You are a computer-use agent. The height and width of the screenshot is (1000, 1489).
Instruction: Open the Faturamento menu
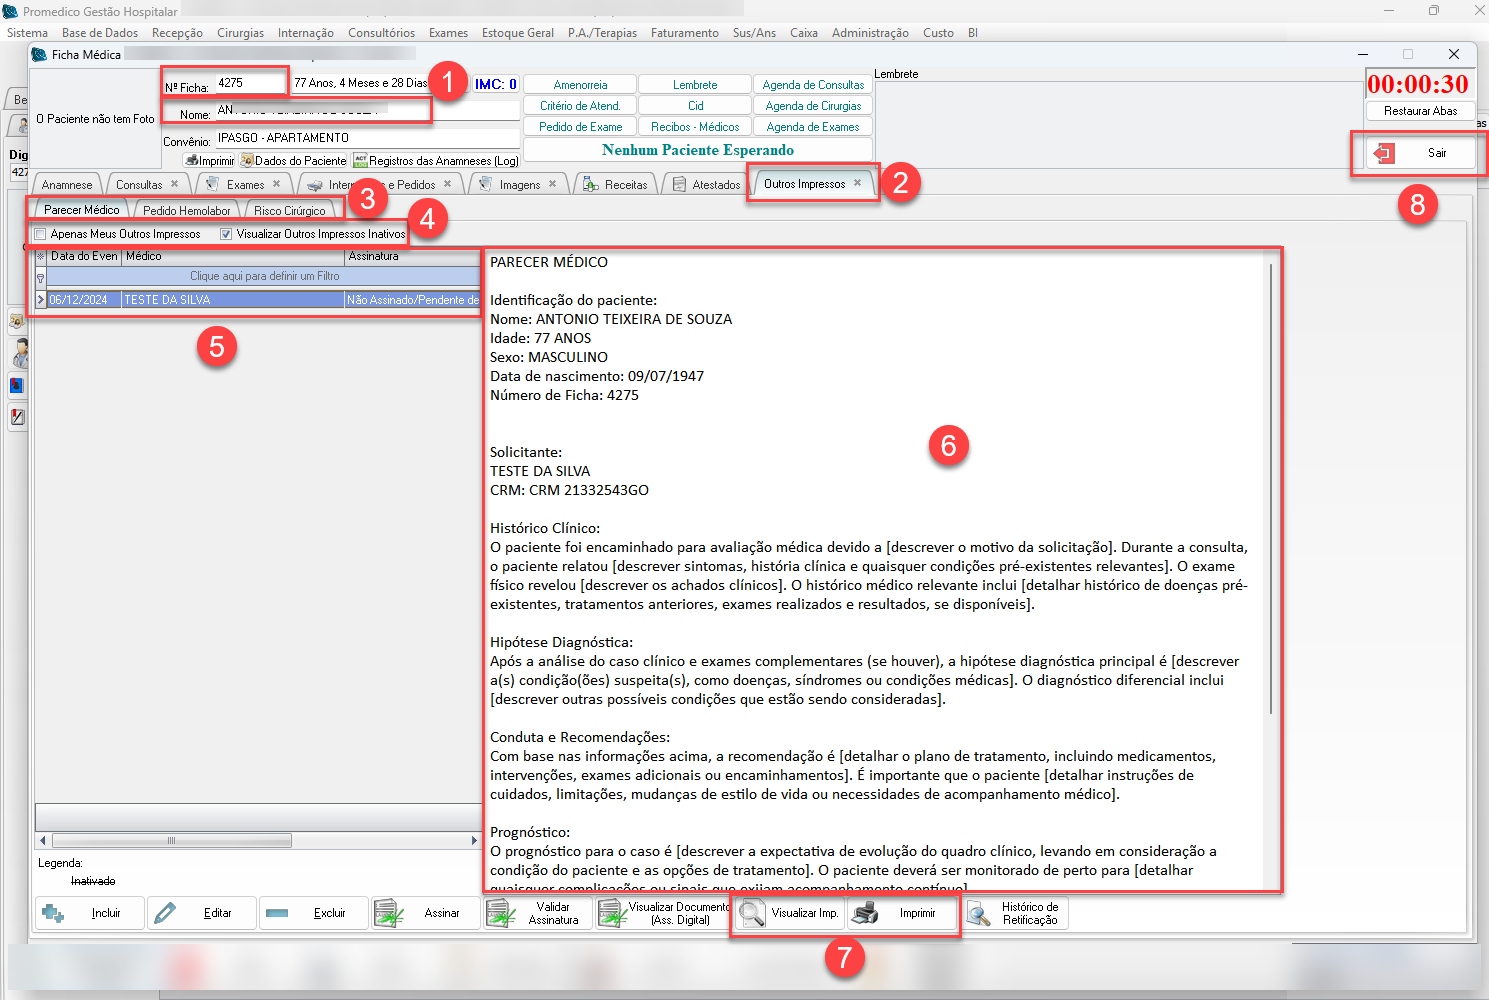684,33
